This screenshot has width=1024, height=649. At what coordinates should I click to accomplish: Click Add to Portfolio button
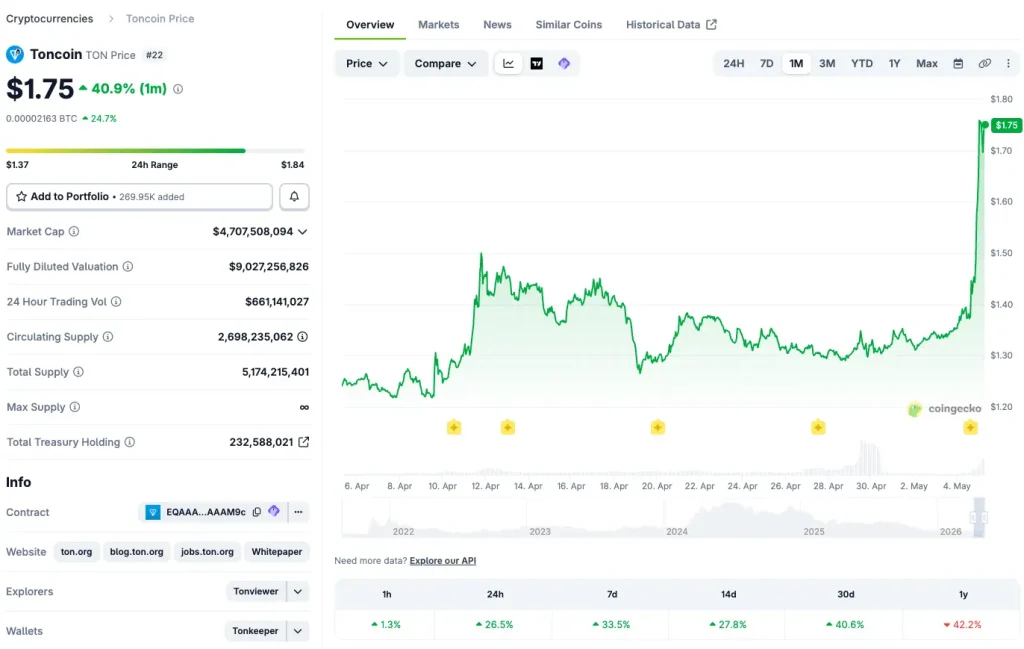(139, 197)
